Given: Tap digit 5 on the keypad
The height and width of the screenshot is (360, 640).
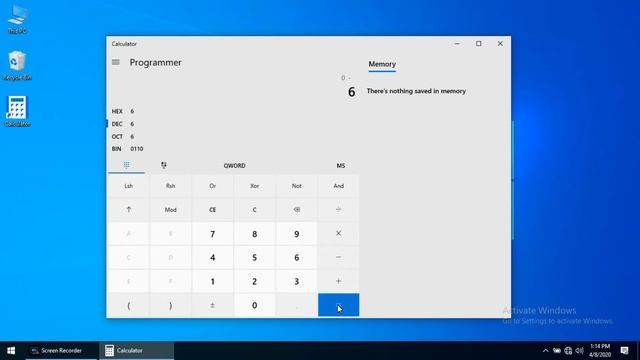Looking at the screenshot, I should pyautogui.click(x=255, y=258).
